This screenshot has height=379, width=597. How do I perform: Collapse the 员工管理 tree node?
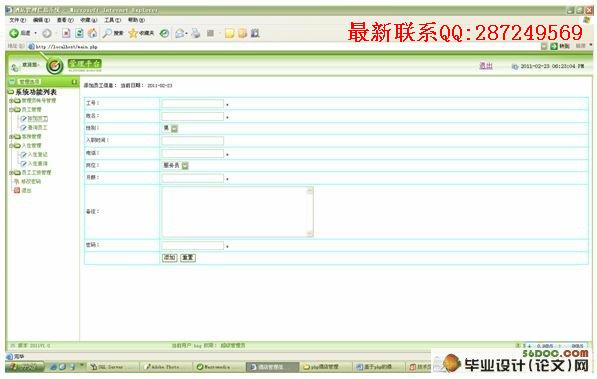11,110
